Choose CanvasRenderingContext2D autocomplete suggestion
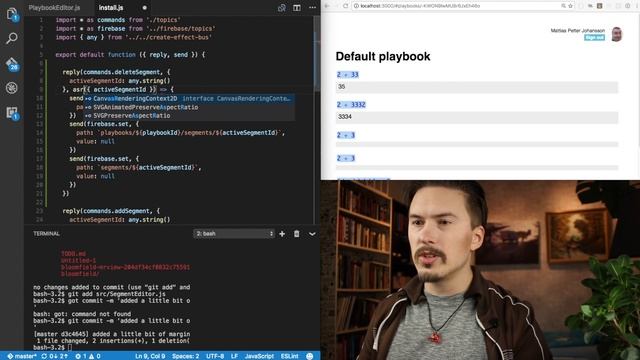 pos(189,98)
